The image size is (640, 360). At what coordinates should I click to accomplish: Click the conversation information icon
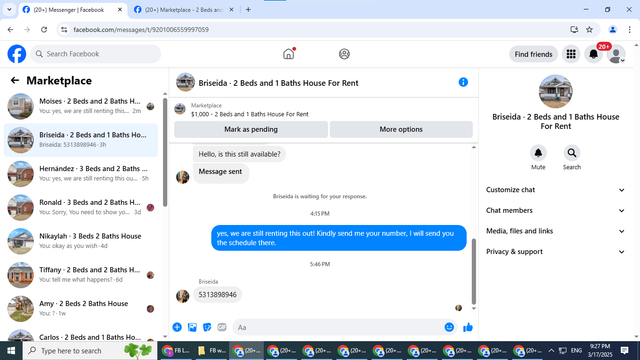pos(463,82)
